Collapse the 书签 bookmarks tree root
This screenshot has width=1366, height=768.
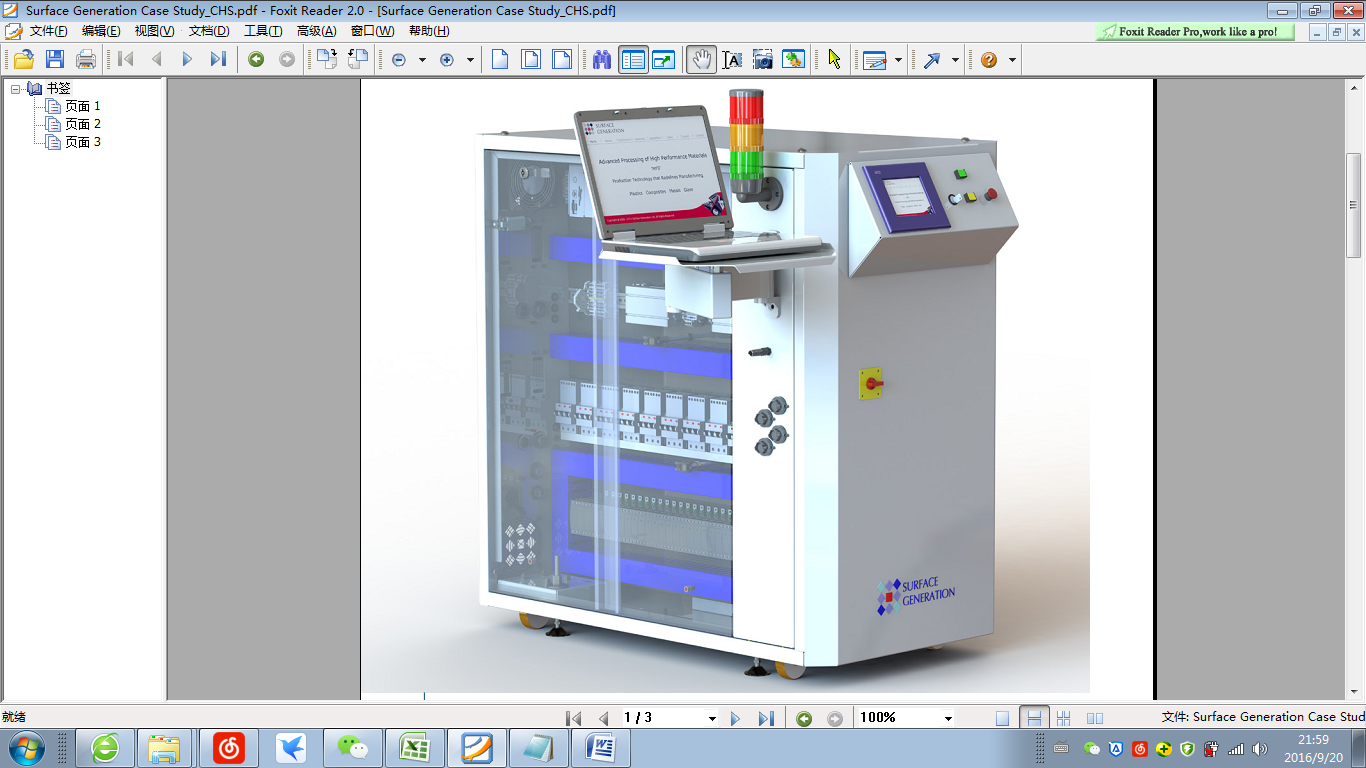[16, 89]
